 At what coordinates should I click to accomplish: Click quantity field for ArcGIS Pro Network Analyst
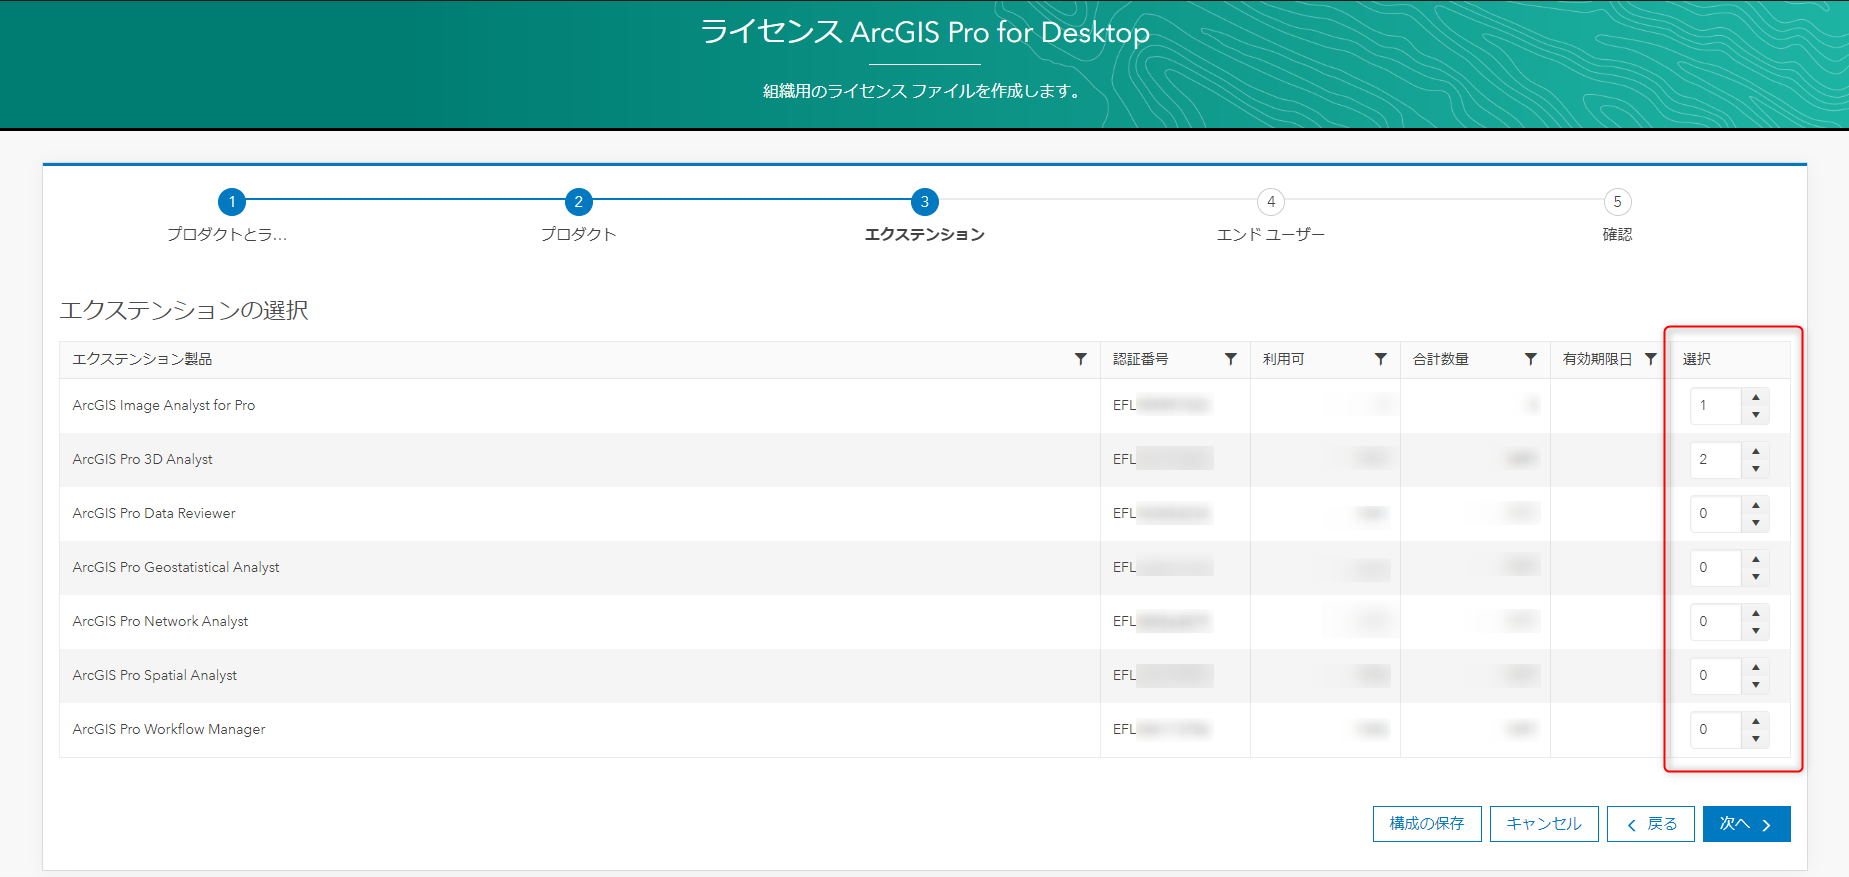1716,621
